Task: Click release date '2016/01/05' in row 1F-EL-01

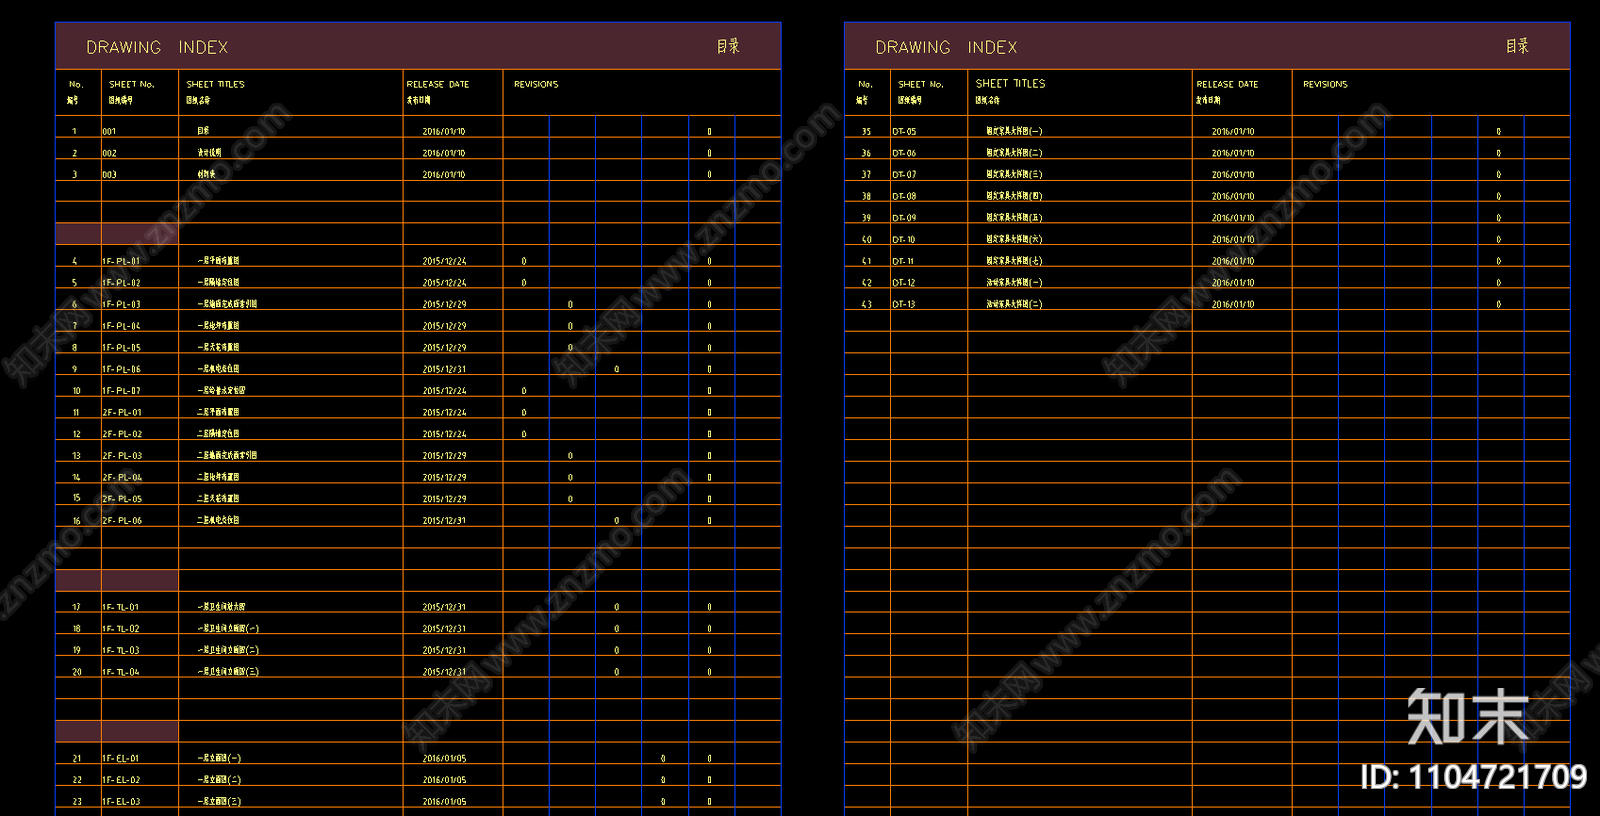Action: click(444, 758)
